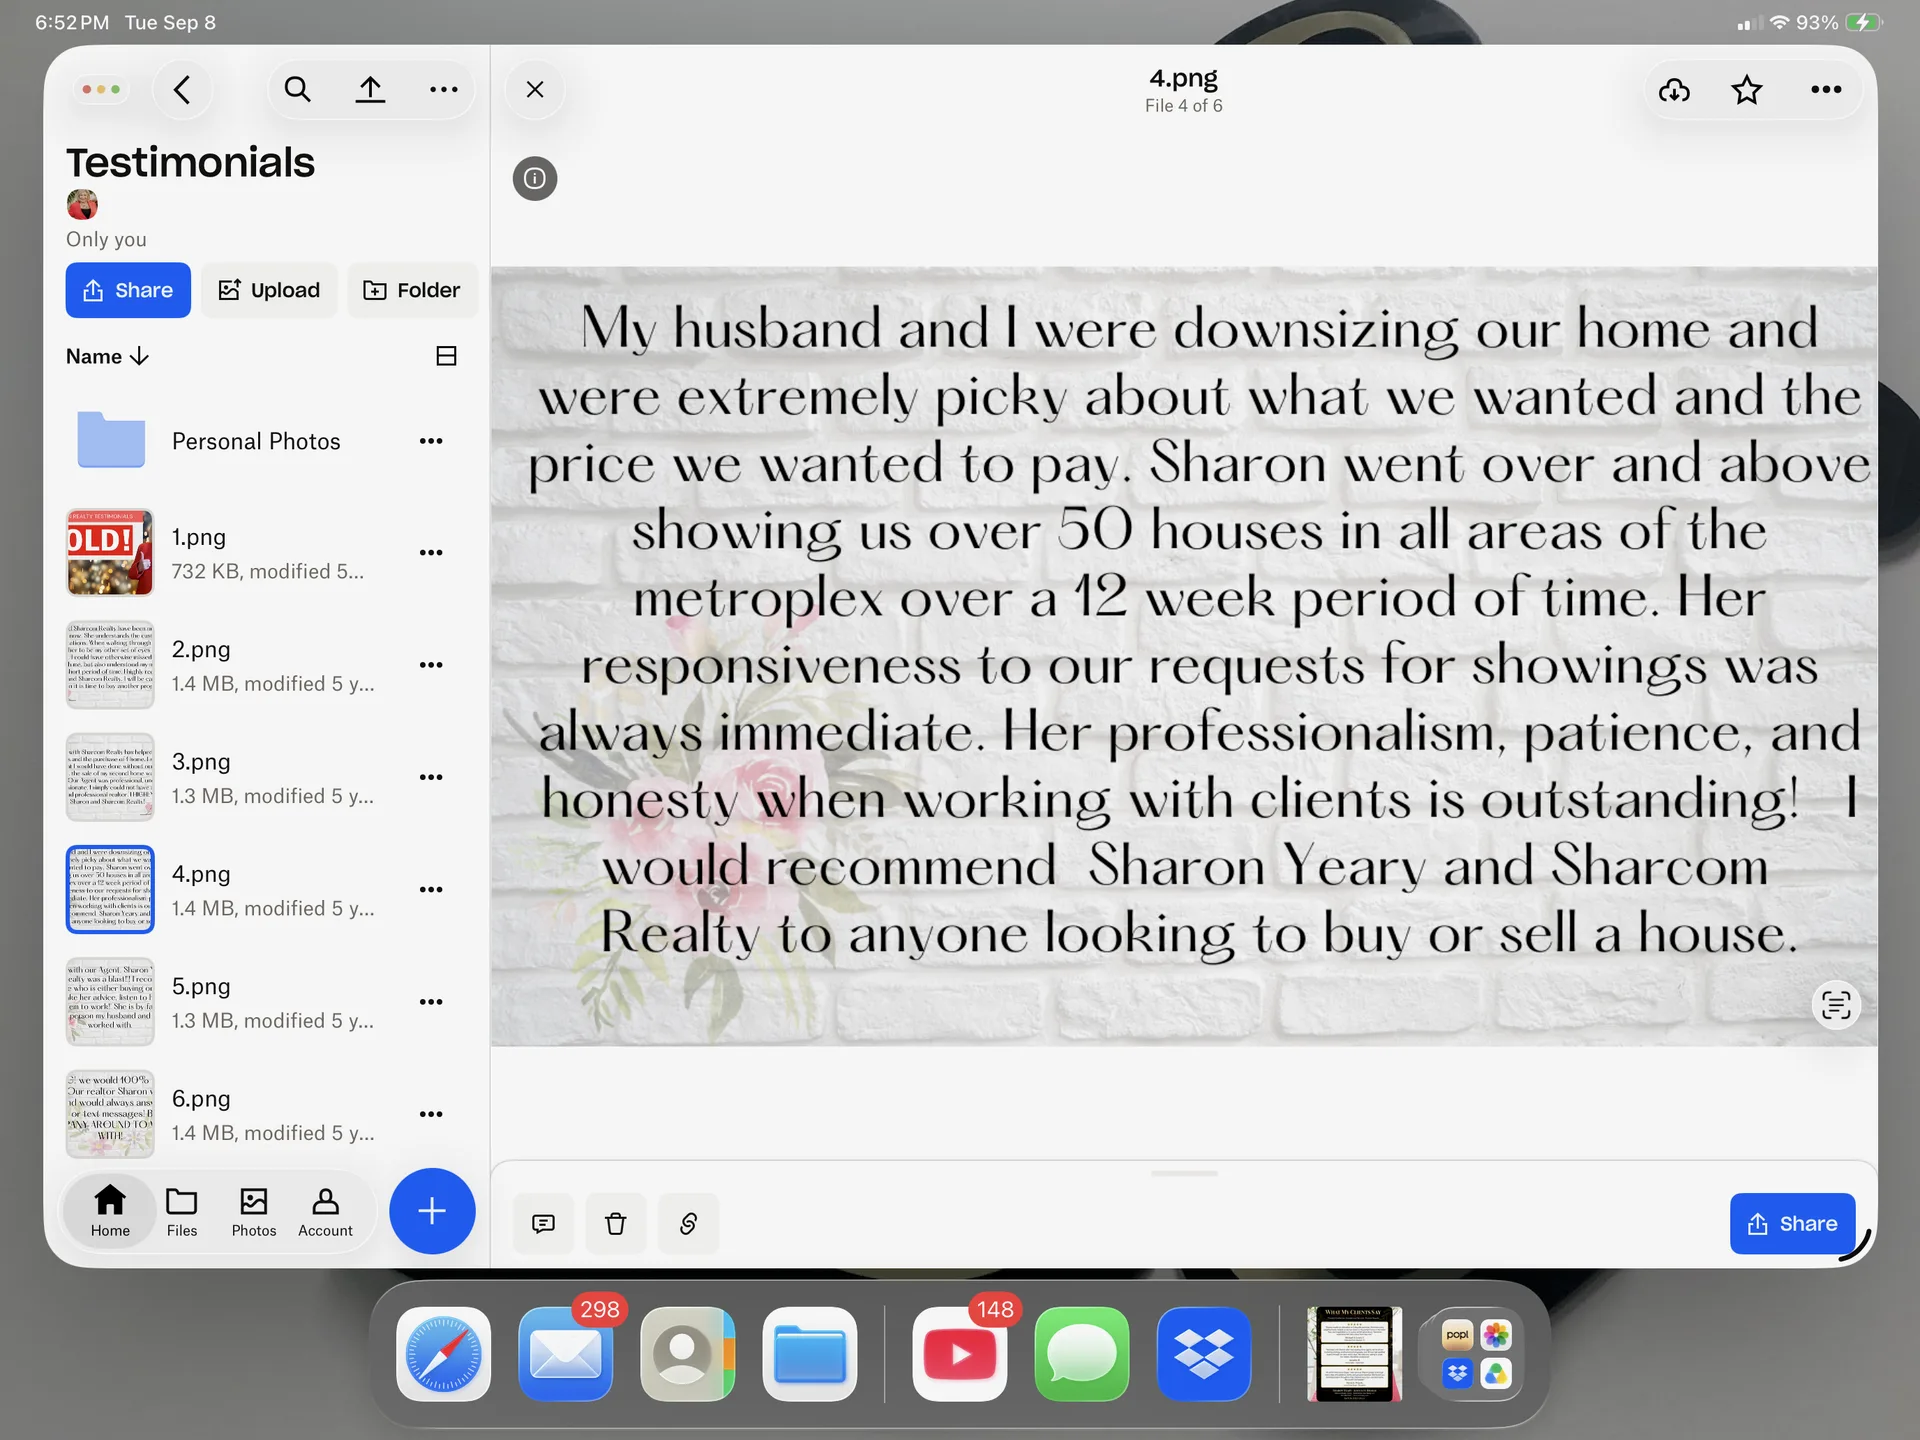Image resolution: width=1920 pixels, height=1440 pixels.
Task: Open Dropbox from the dock
Action: point(1204,1354)
